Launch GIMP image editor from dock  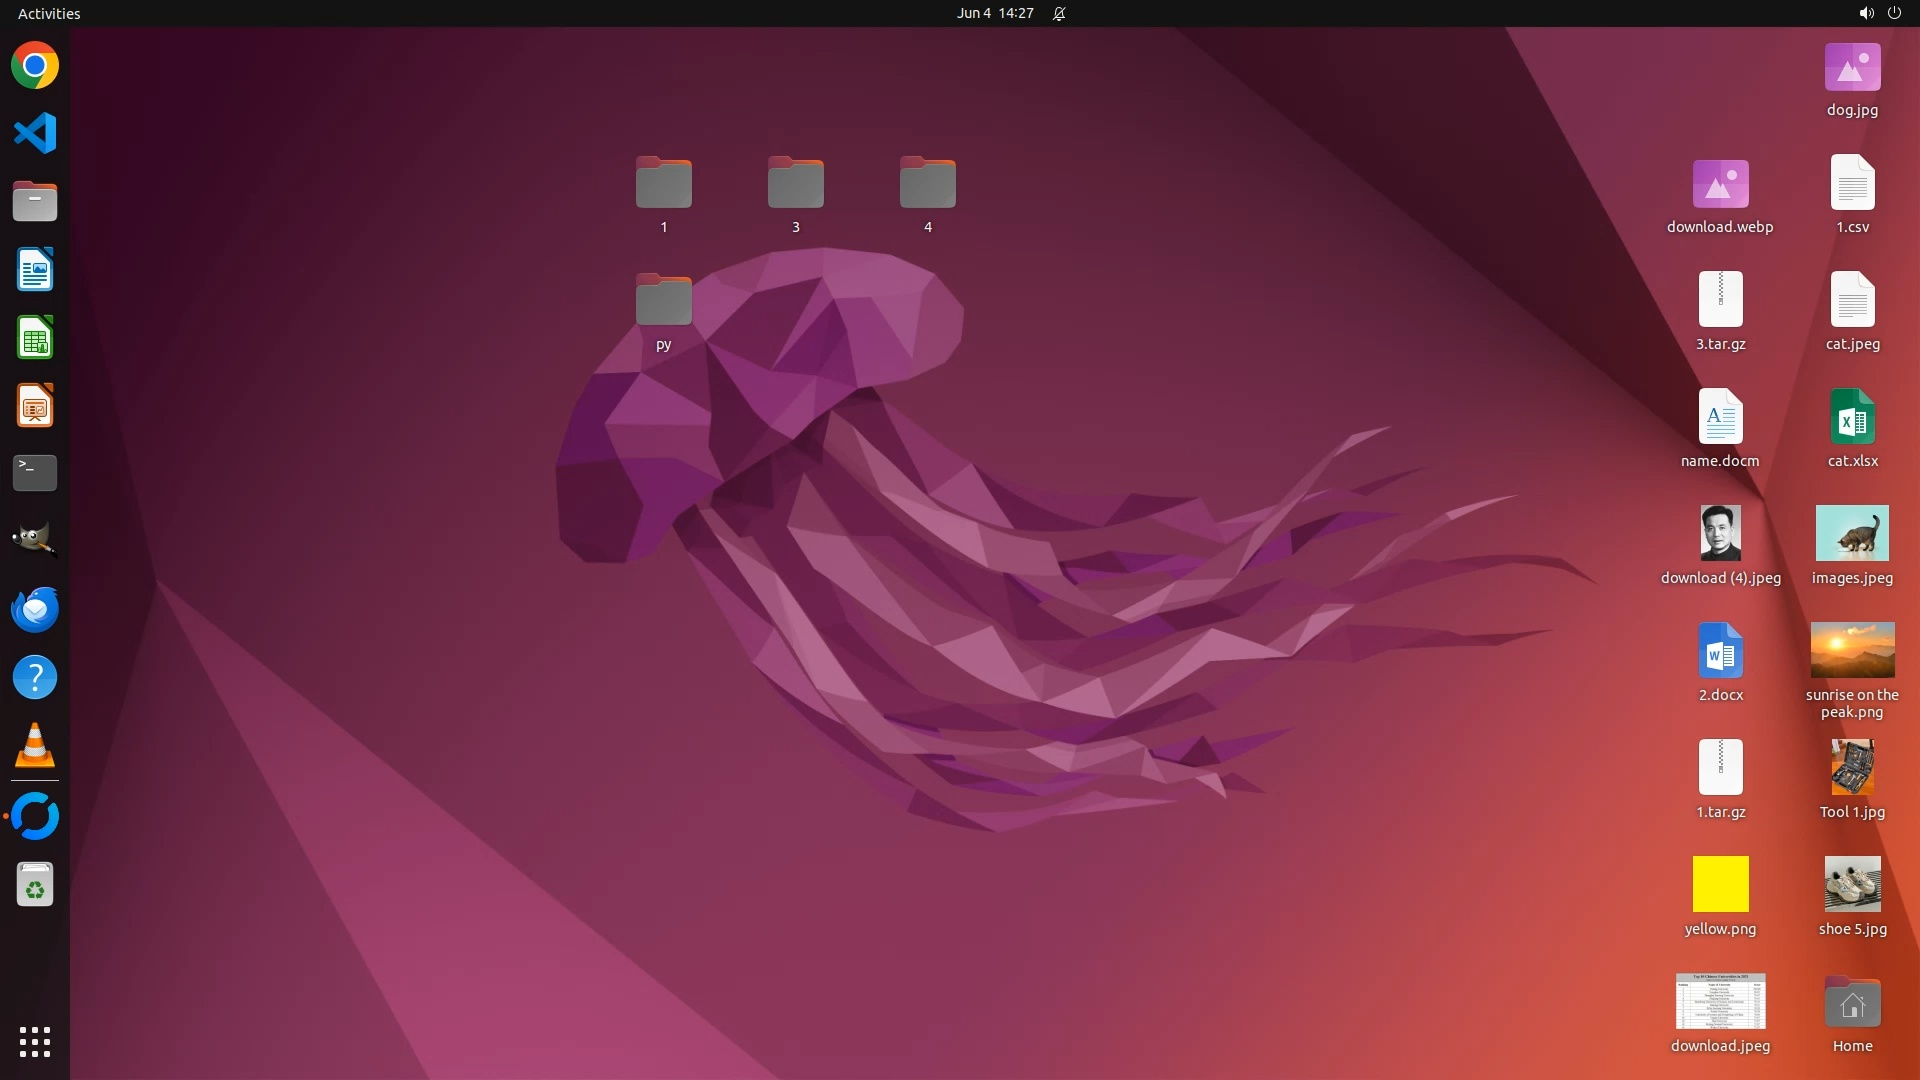pos(35,540)
